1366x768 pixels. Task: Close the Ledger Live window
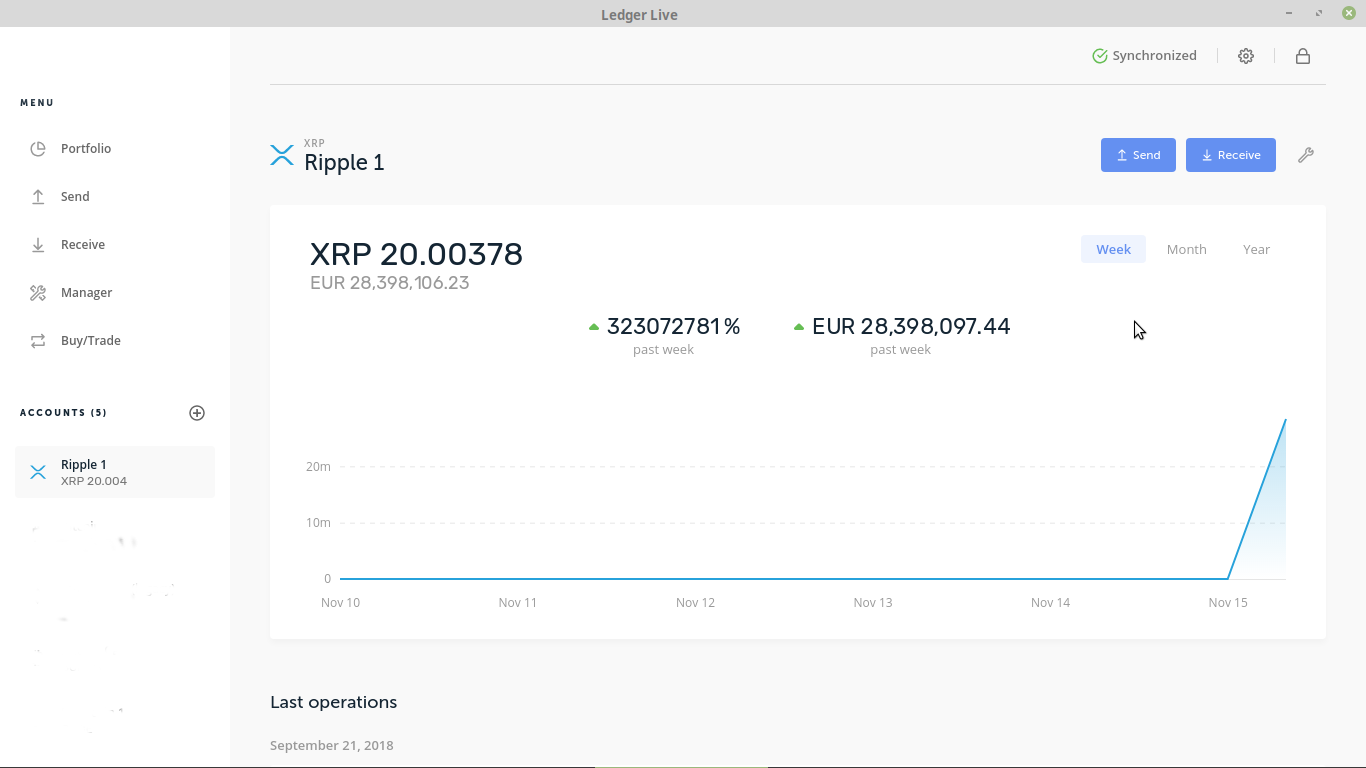coord(1349,13)
